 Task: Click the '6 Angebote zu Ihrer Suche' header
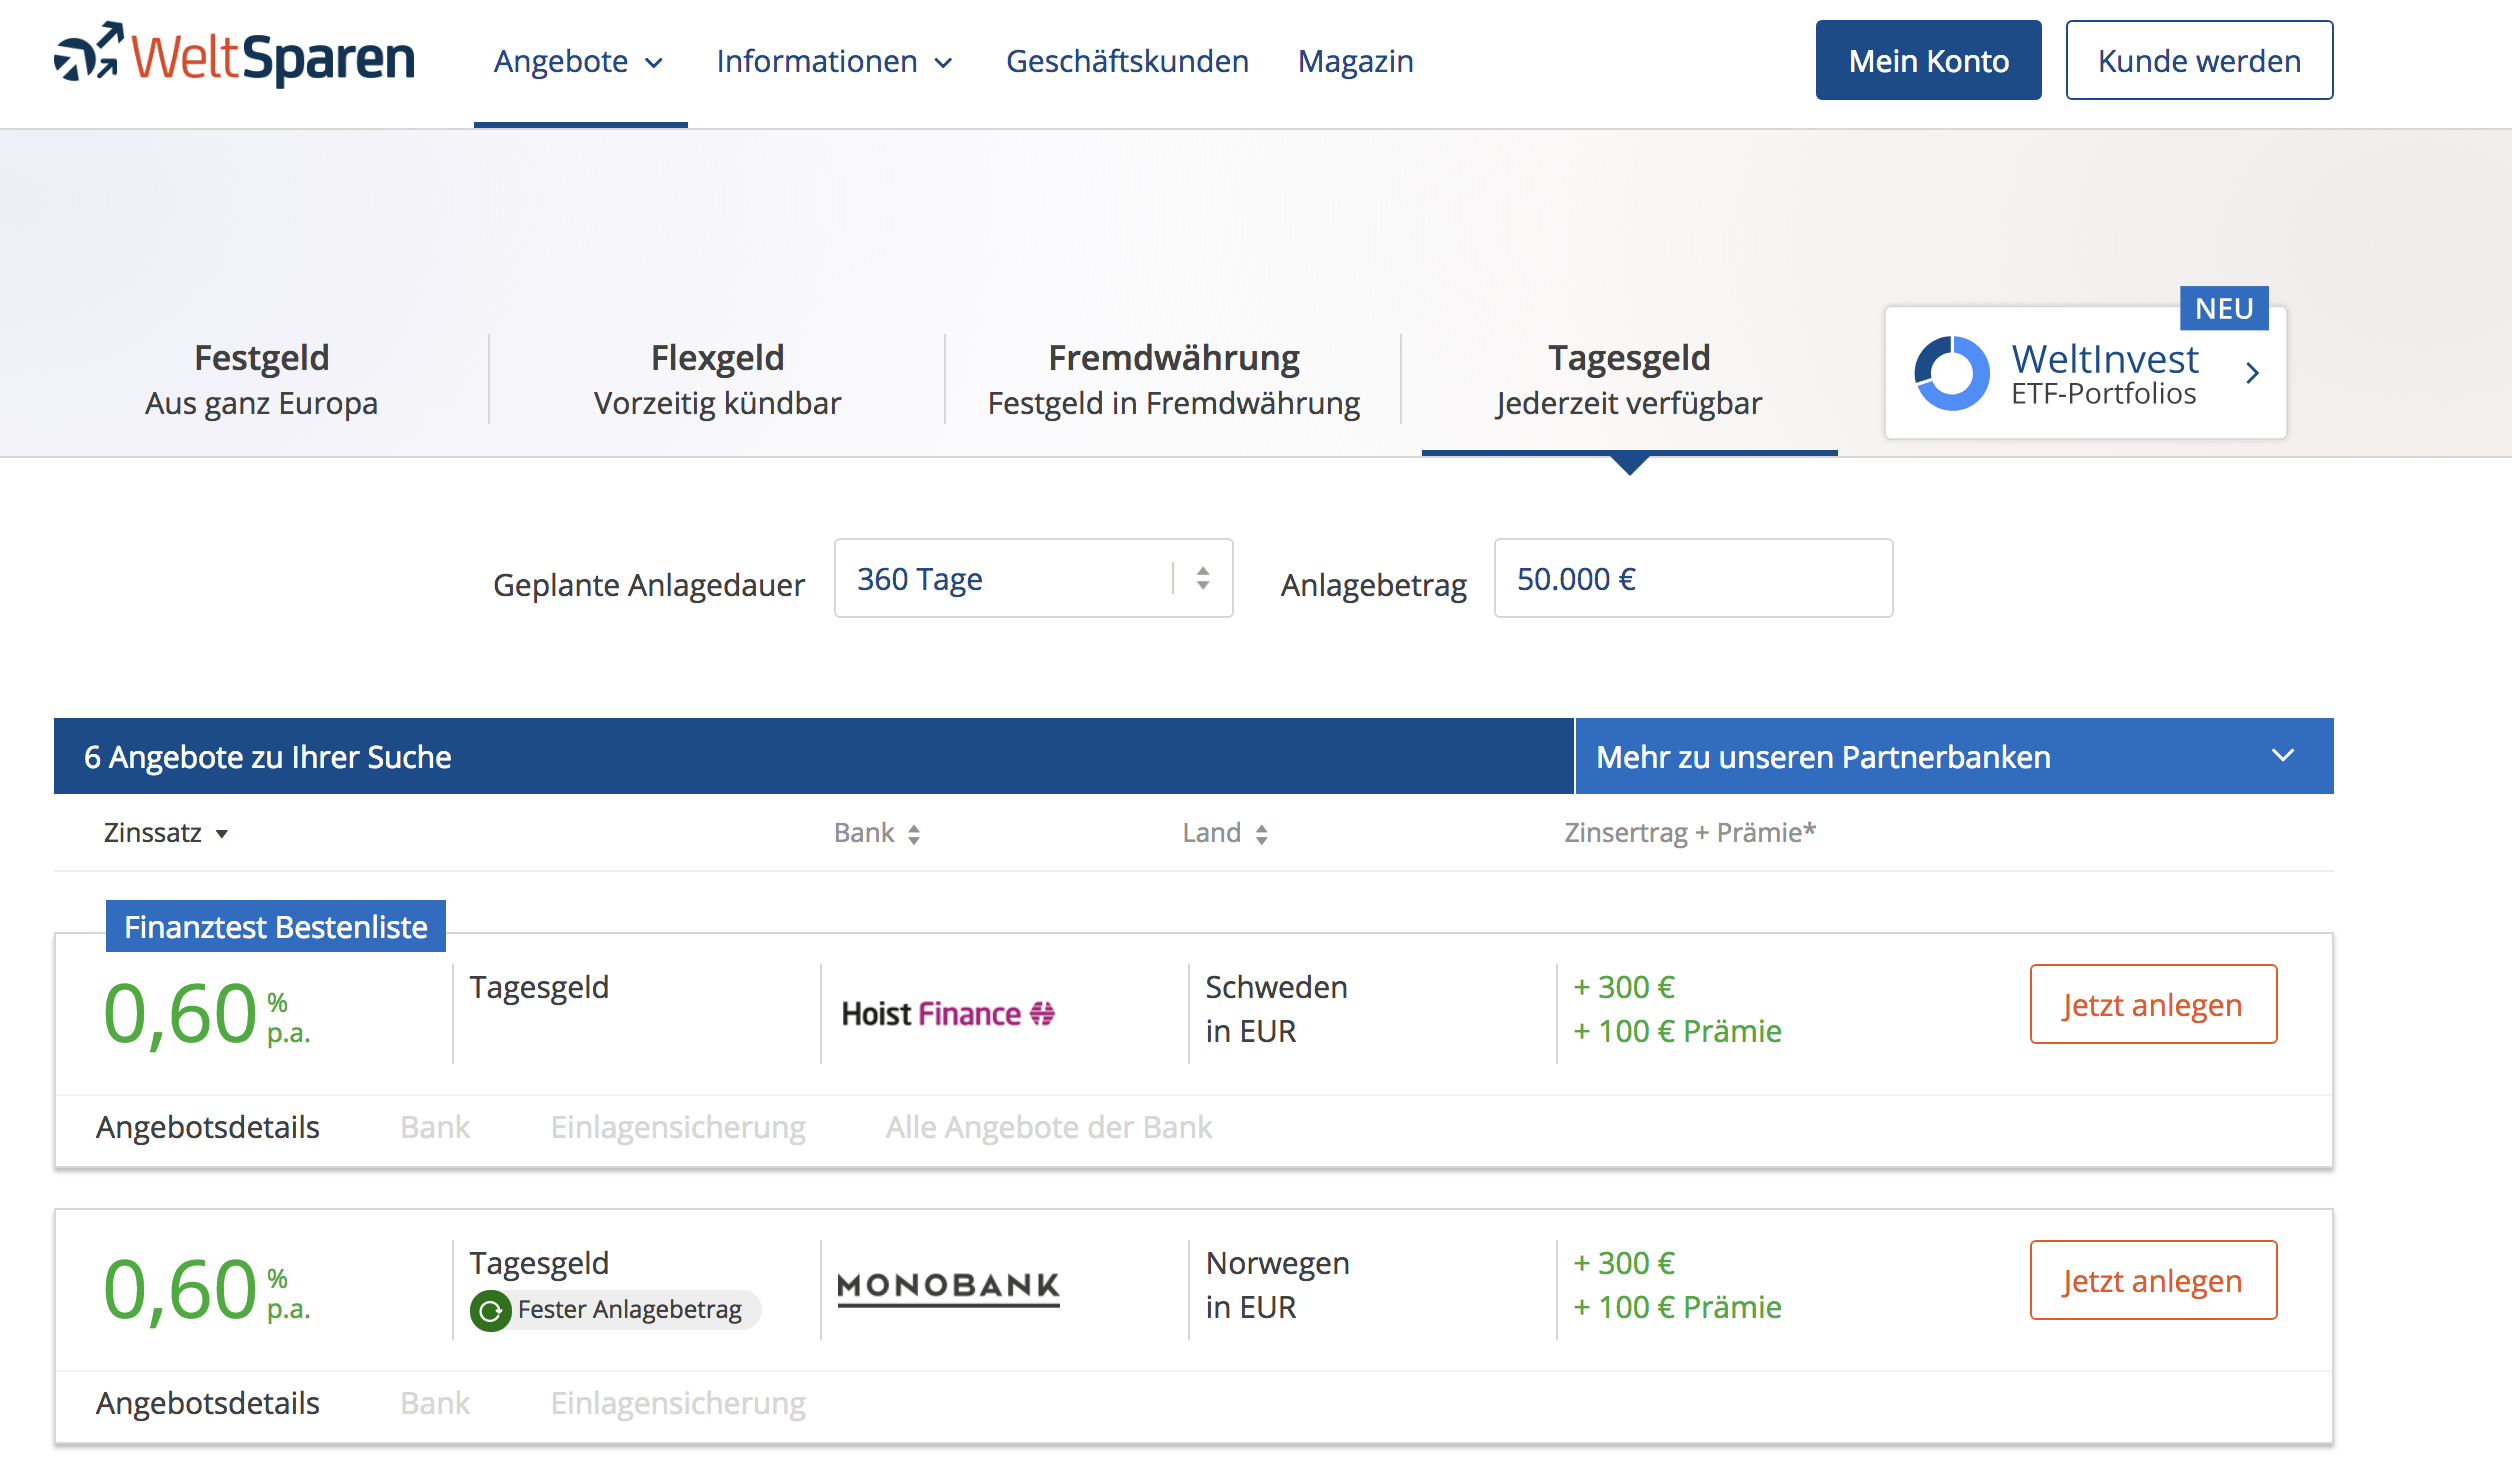point(267,757)
